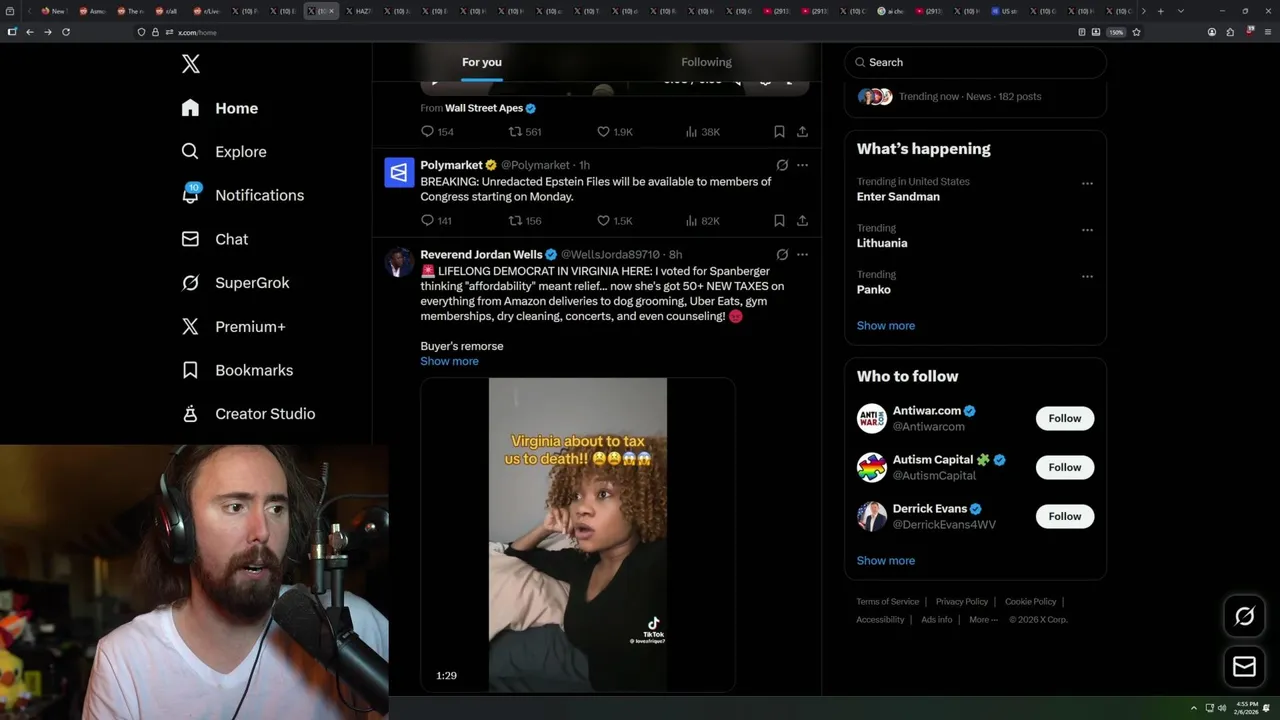Open Privacy Policy link

click(961, 602)
